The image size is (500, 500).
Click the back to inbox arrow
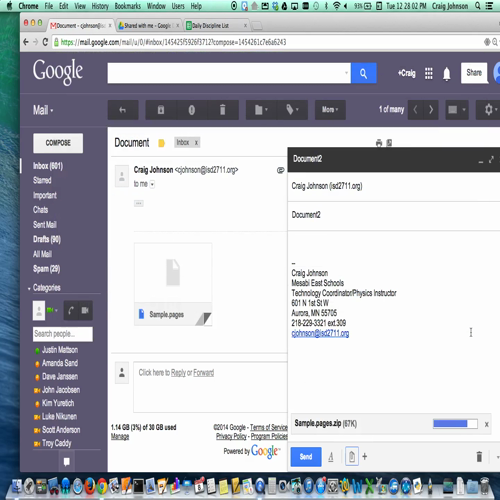tap(123, 110)
